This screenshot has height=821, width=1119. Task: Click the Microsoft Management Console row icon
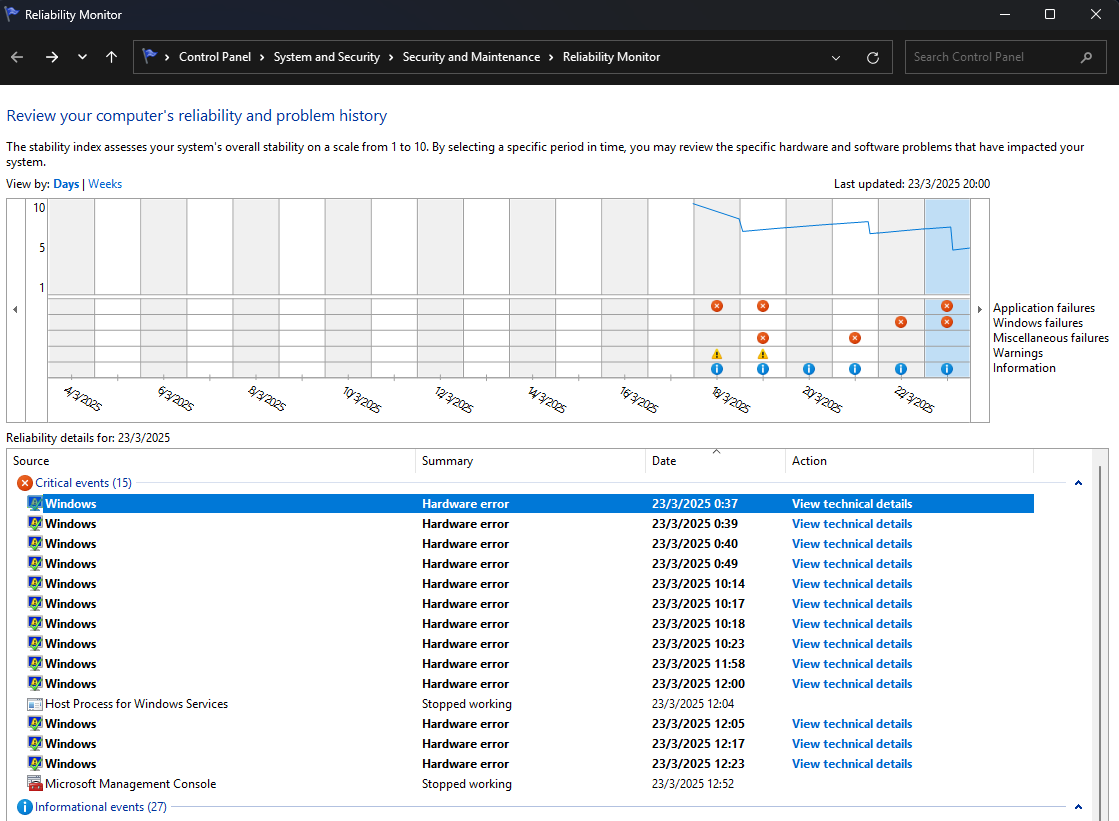34,784
